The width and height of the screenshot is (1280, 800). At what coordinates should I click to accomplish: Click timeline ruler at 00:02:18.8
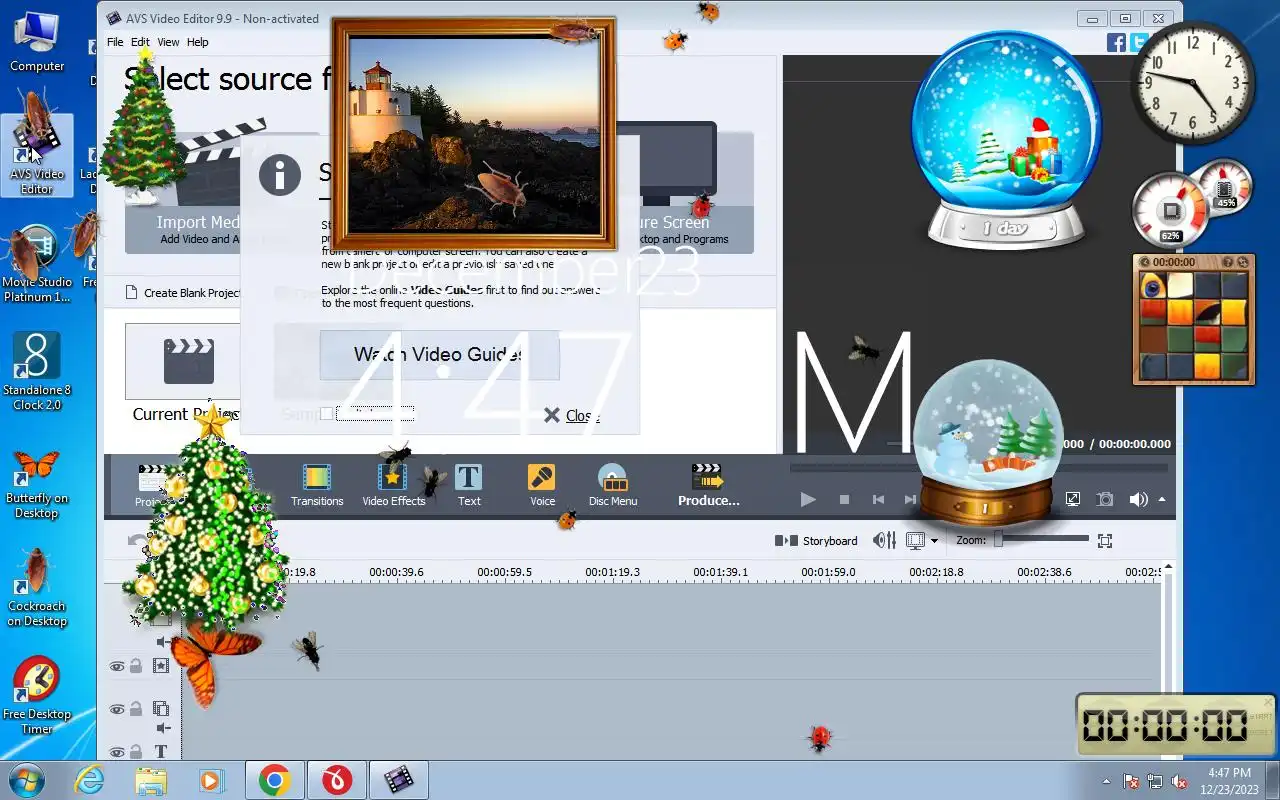[x=936, y=572]
